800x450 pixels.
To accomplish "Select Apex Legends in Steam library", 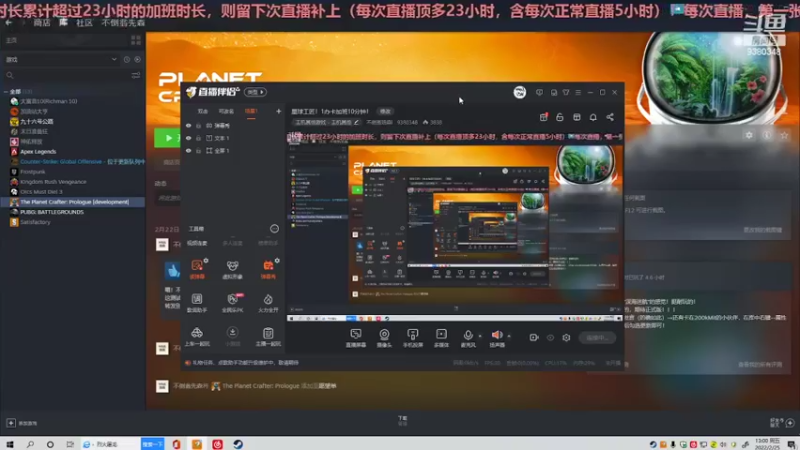I will (38, 152).
